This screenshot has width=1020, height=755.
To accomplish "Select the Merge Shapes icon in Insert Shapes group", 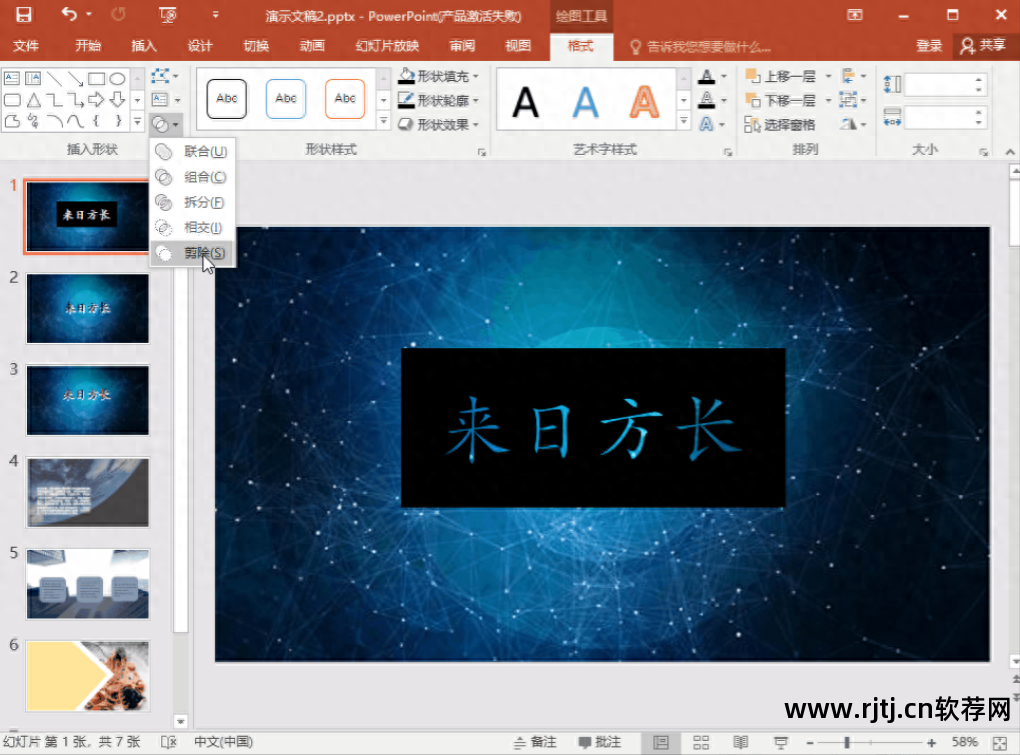I will point(161,124).
